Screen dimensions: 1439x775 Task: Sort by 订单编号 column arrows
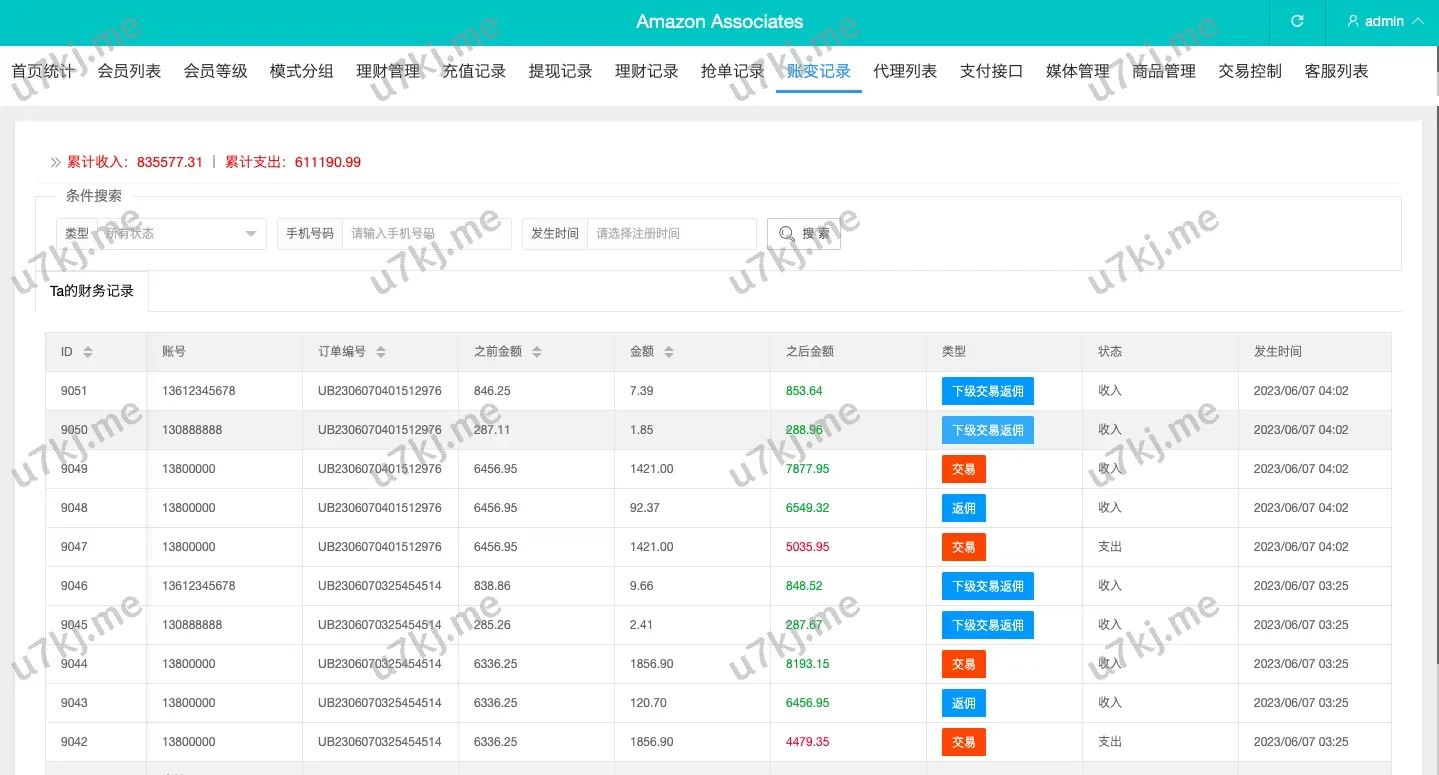381,352
